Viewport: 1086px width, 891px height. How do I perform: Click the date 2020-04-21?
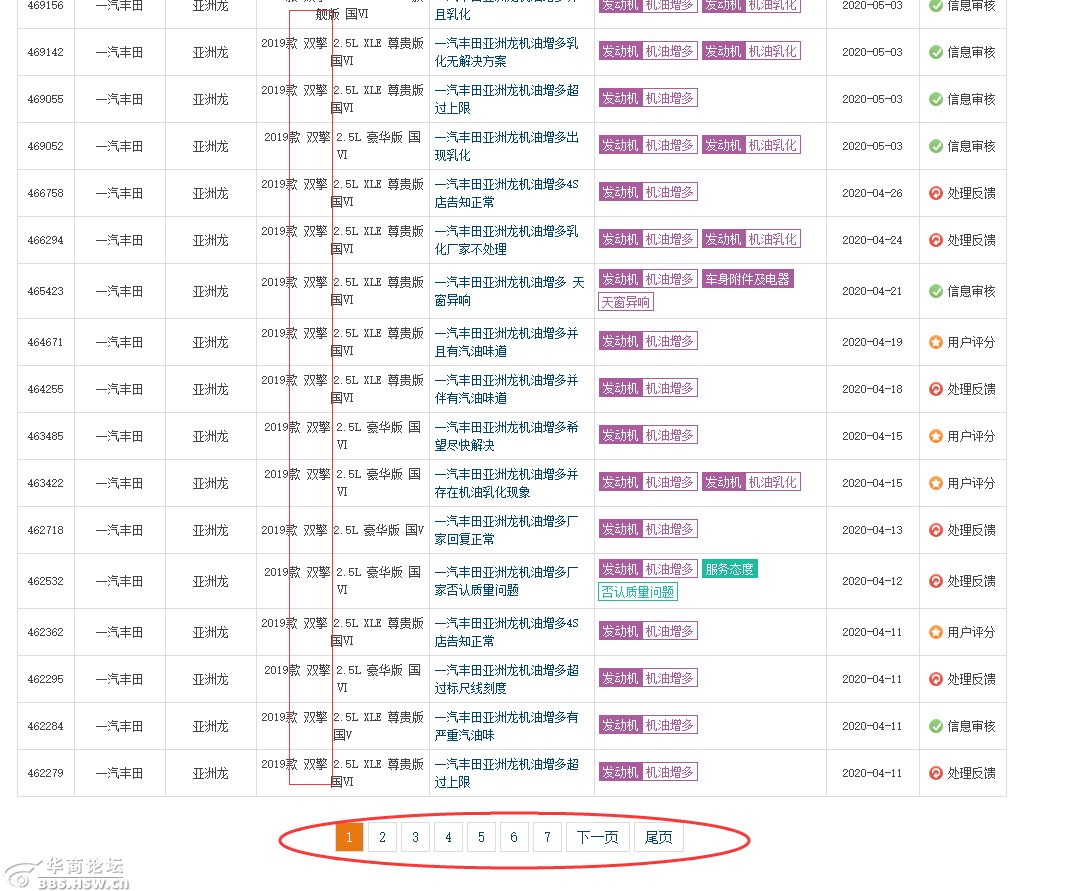click(x=873, y=291)
